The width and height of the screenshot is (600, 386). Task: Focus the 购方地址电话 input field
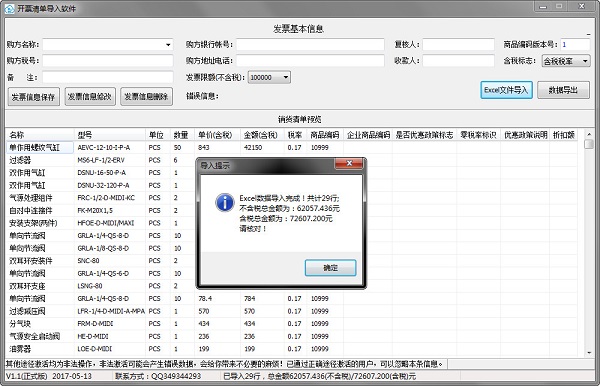pyautogui.click(x=310, y=60)
